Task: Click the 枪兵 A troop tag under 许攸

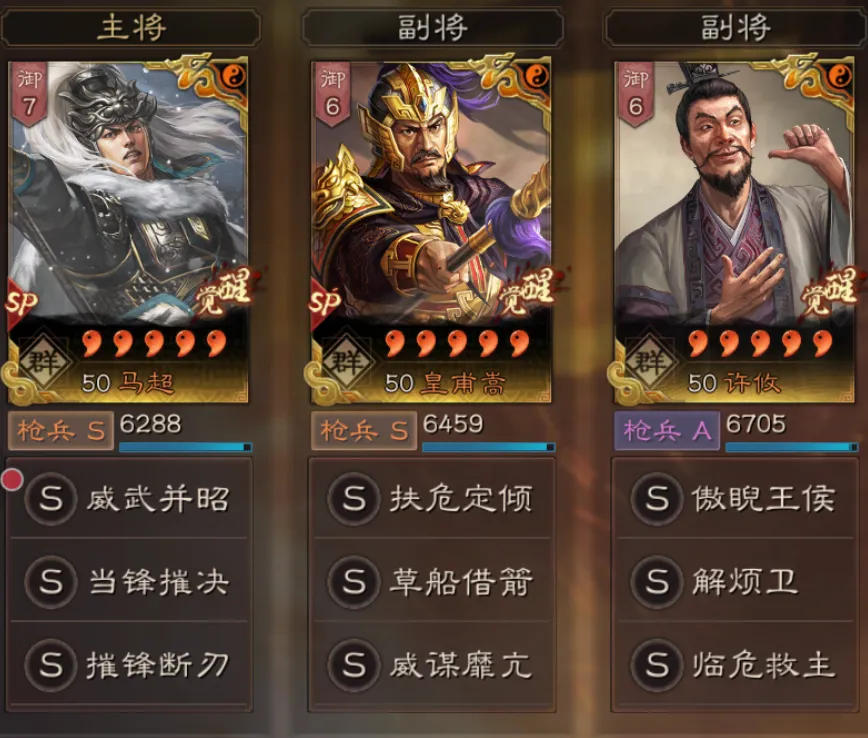Action: pos(666,431)
